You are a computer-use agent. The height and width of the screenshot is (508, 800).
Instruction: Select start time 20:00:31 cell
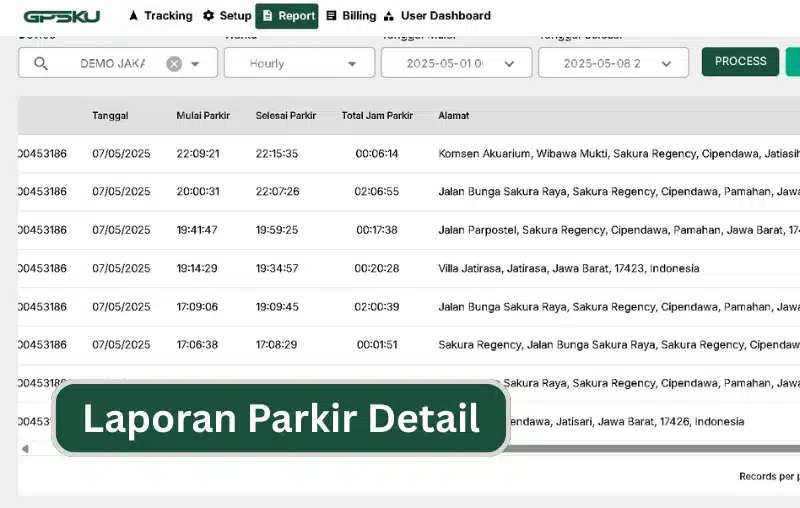pyautogui.click(x=198, y=191)
